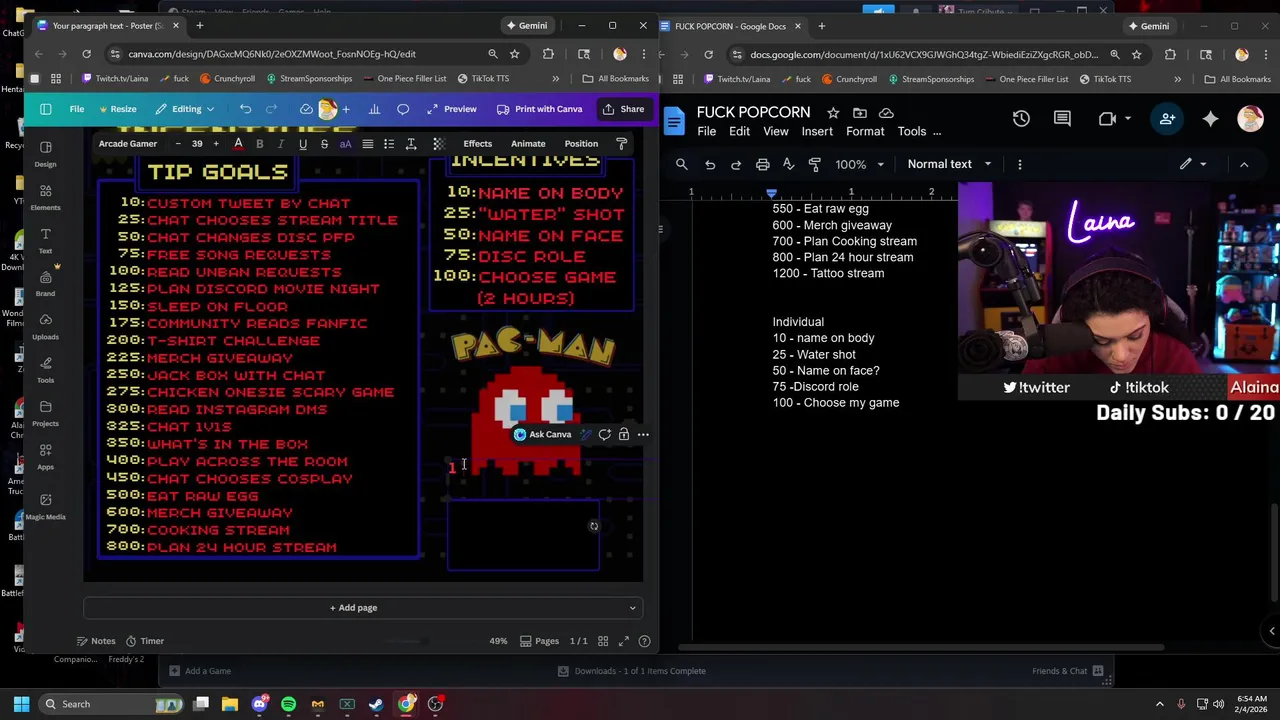The height and width of the screenshot is (720, 1280).
Task: Toggle bold on Canva text
Action: pos(260,144)
